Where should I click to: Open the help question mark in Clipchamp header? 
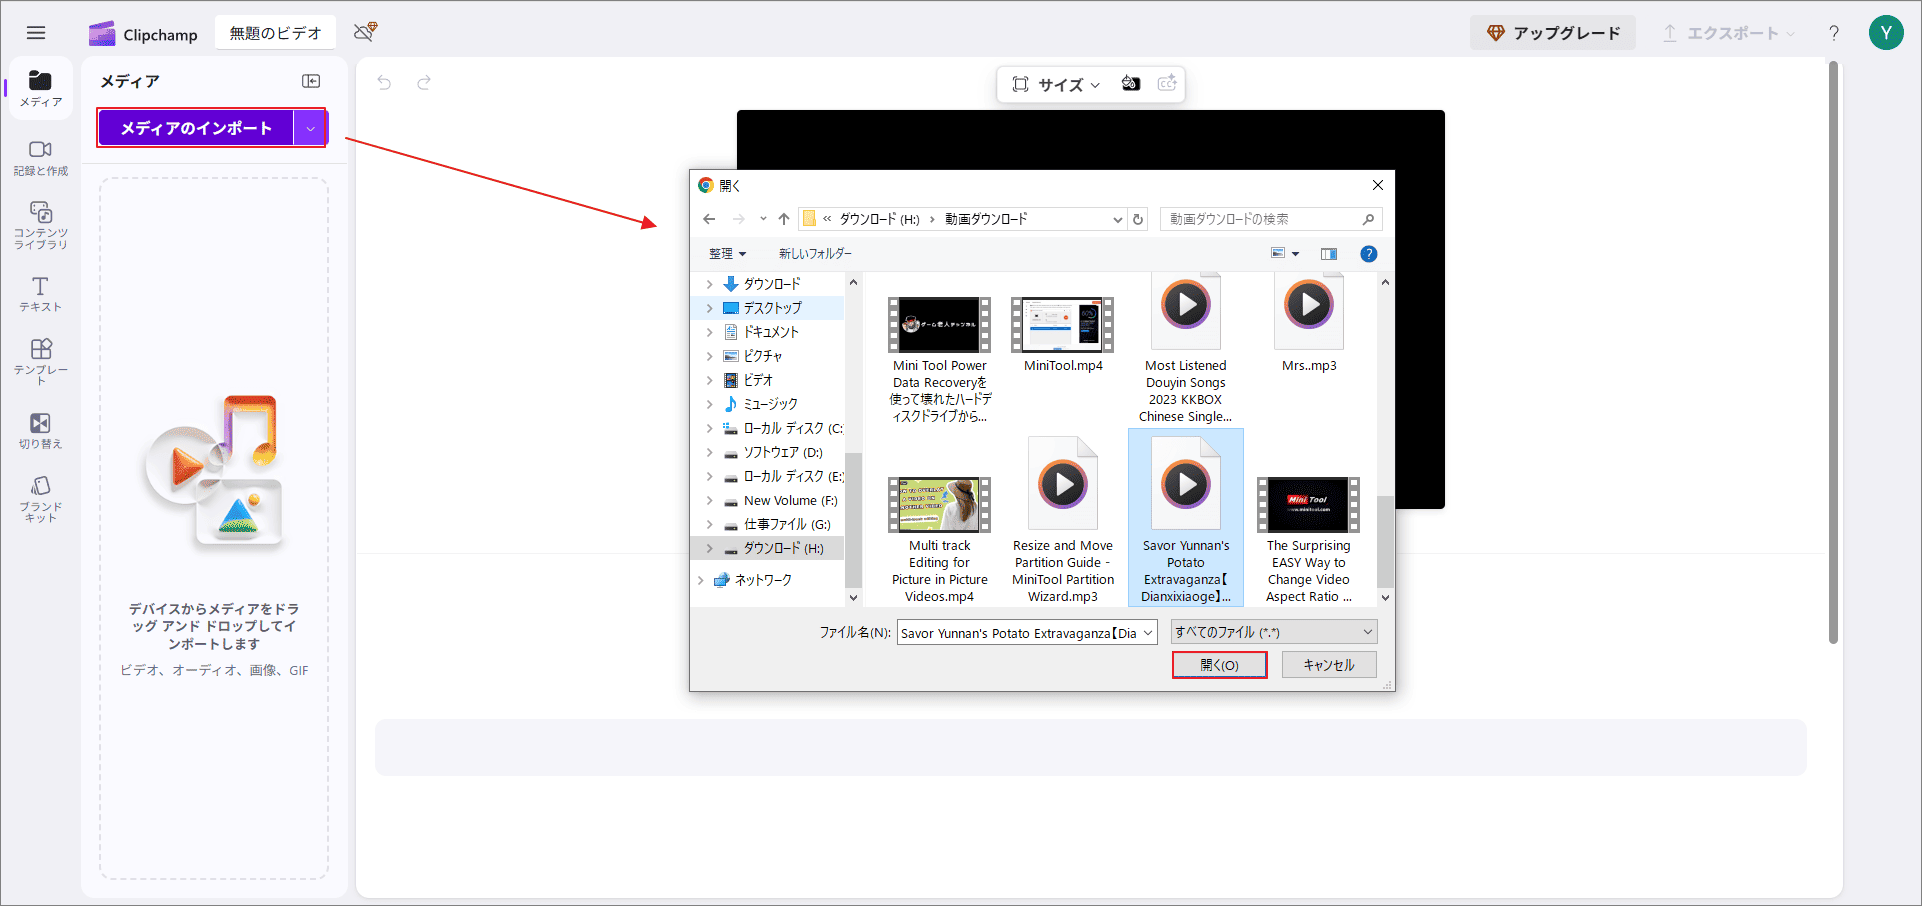tap(1834, 33)
